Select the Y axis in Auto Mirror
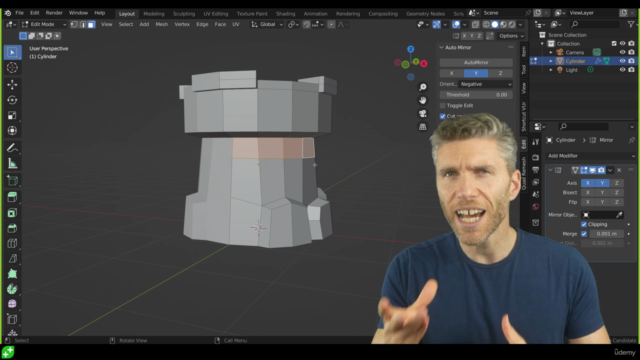Image resolution: width=640 pixels, height=360 pixels. (476, 73)
